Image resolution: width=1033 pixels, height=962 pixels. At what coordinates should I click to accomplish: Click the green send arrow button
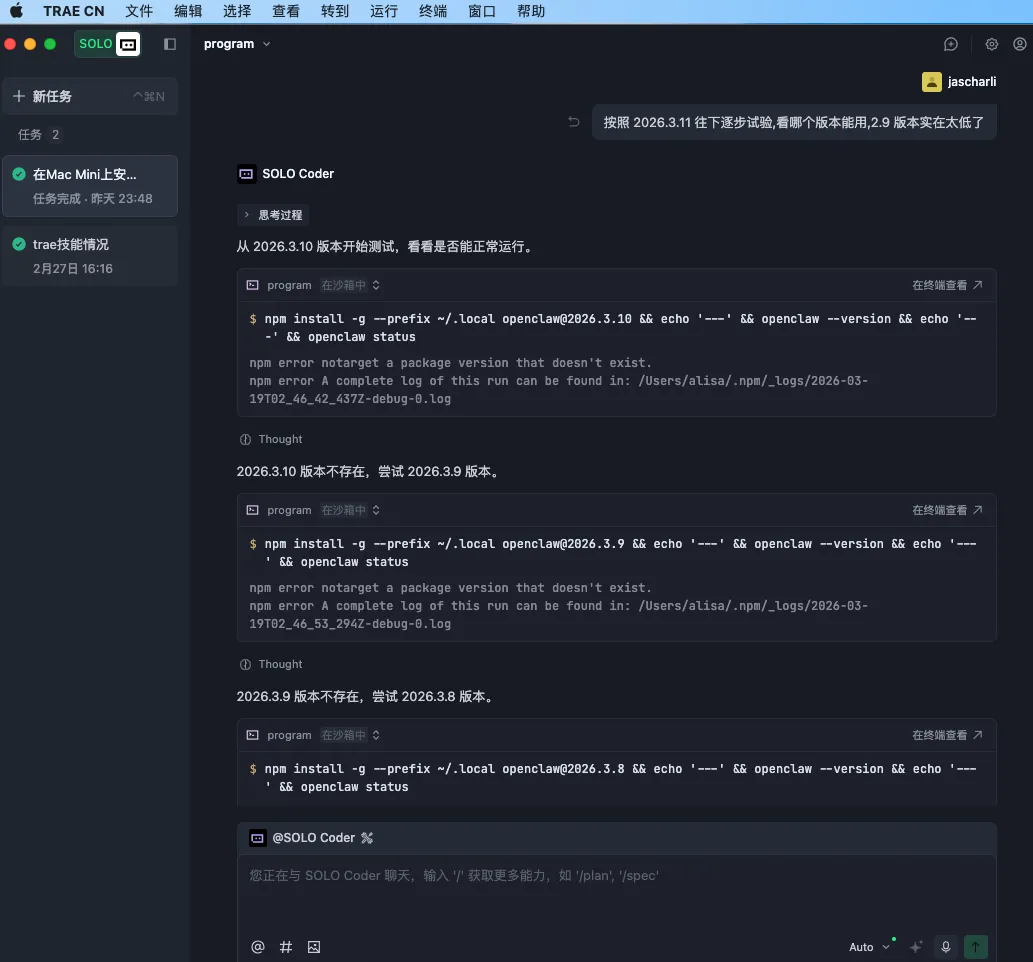click(976, 947)
